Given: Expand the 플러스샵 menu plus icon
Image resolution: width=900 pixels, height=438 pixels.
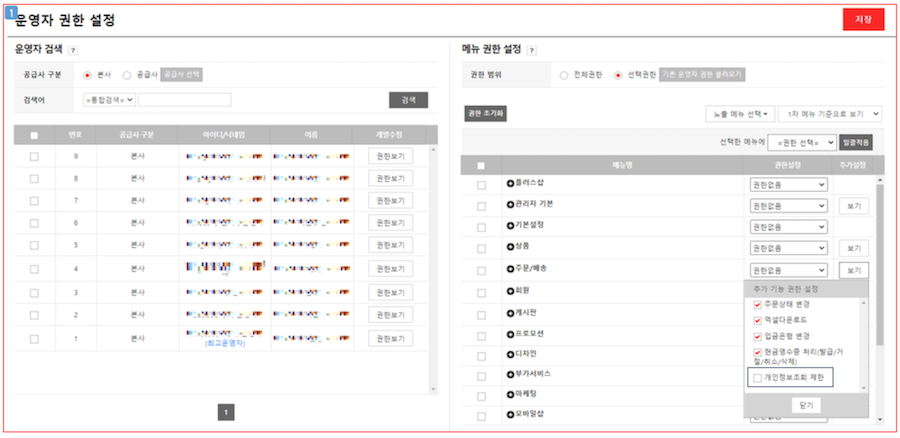Looking at the screenshot, I should point(510,185).
